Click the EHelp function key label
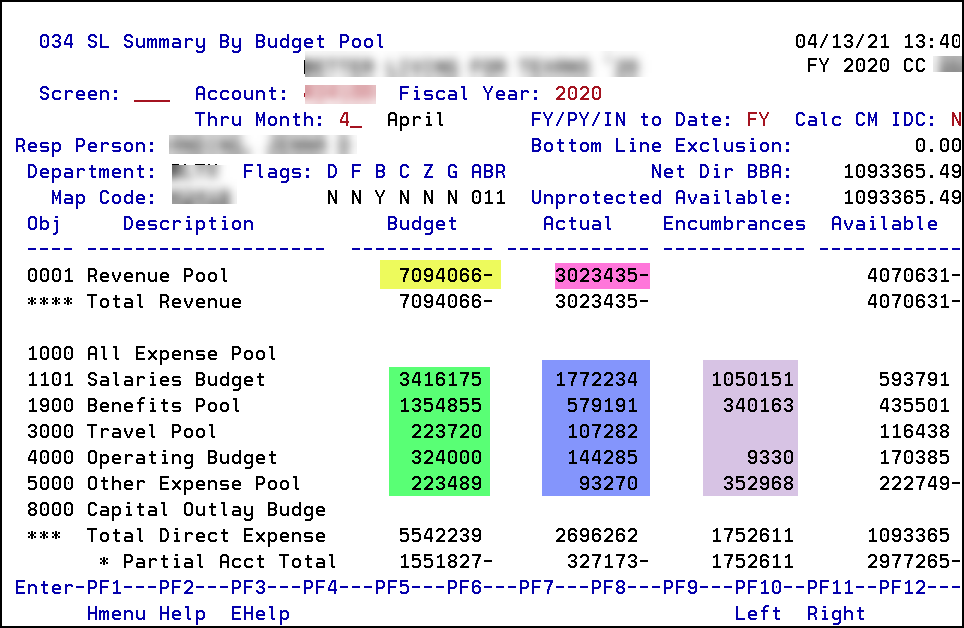The height and width of the screenshot is (628, 964). (260, 613)
